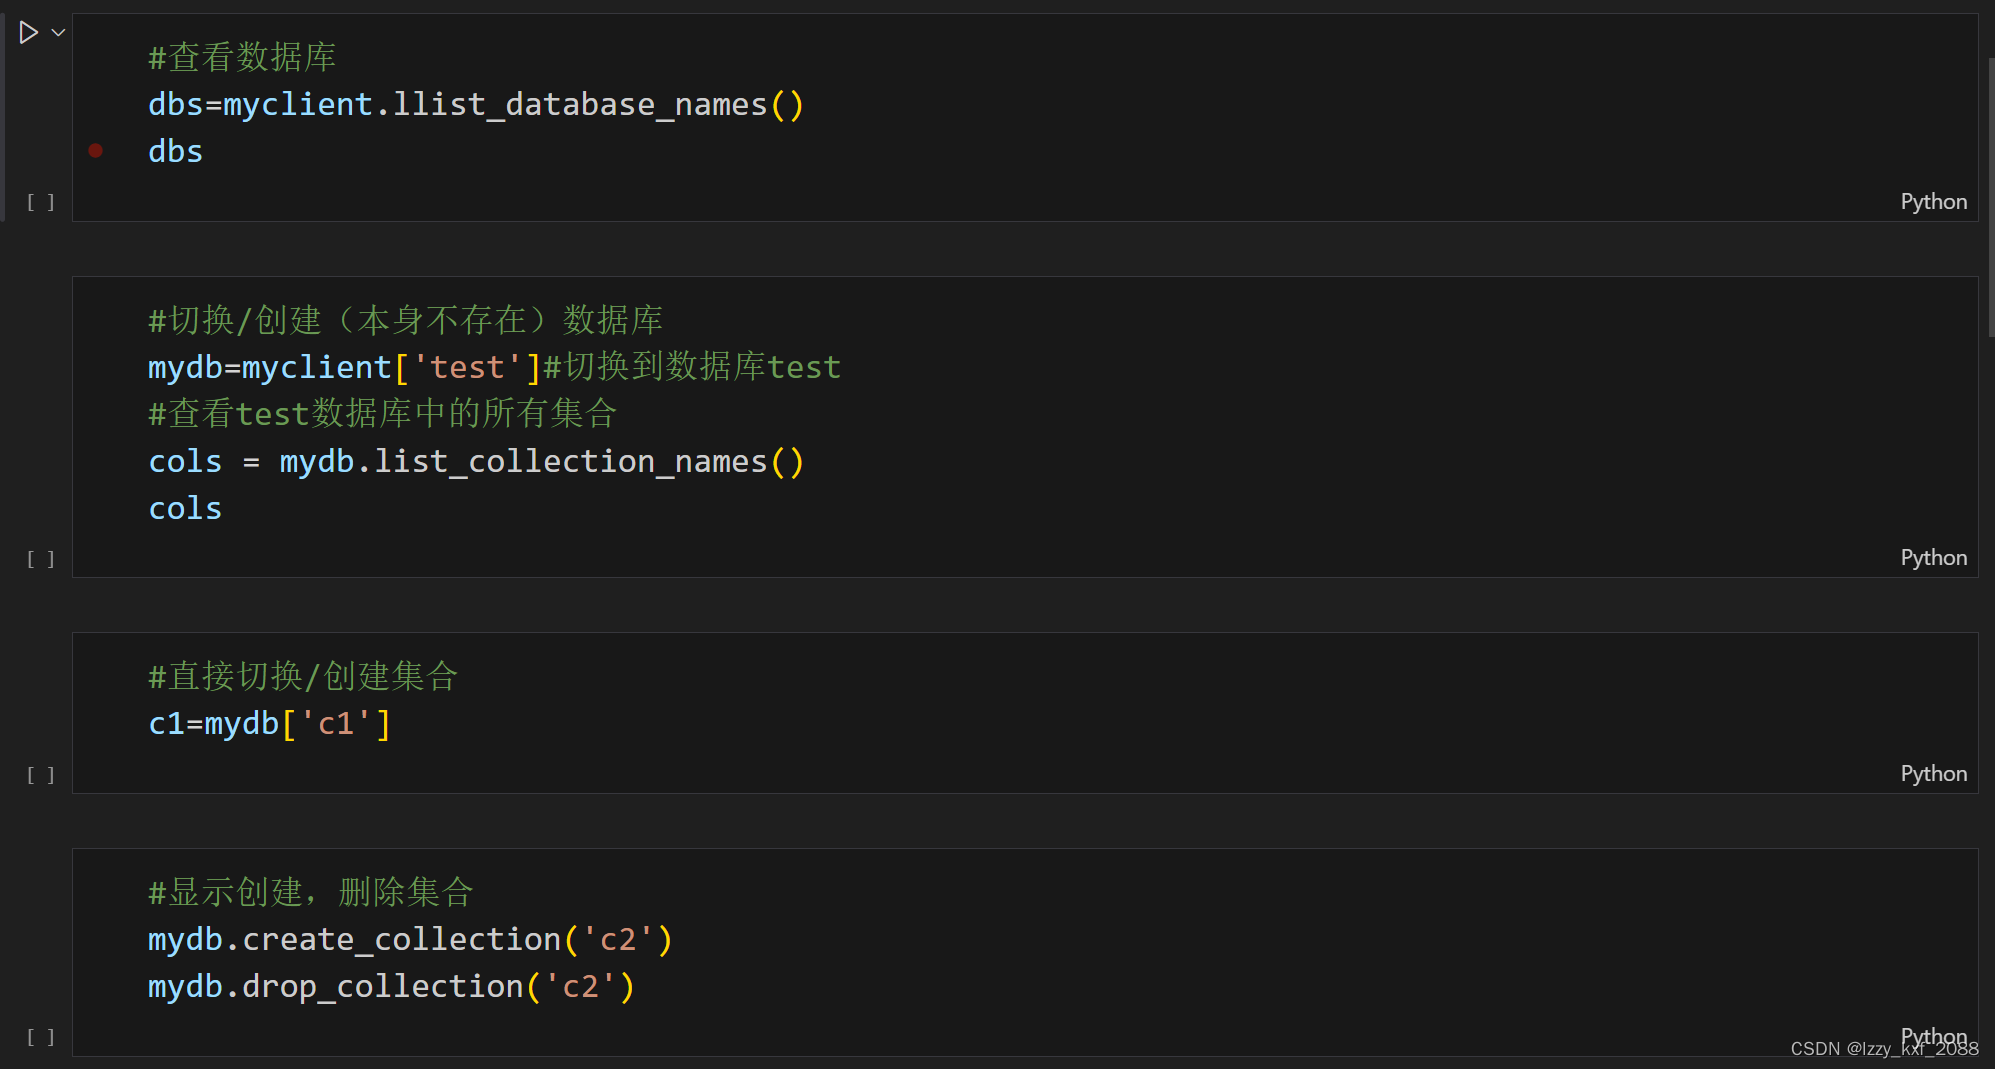
Task: Click the vertical scrollbar thumb
Action: point(1990,197)
